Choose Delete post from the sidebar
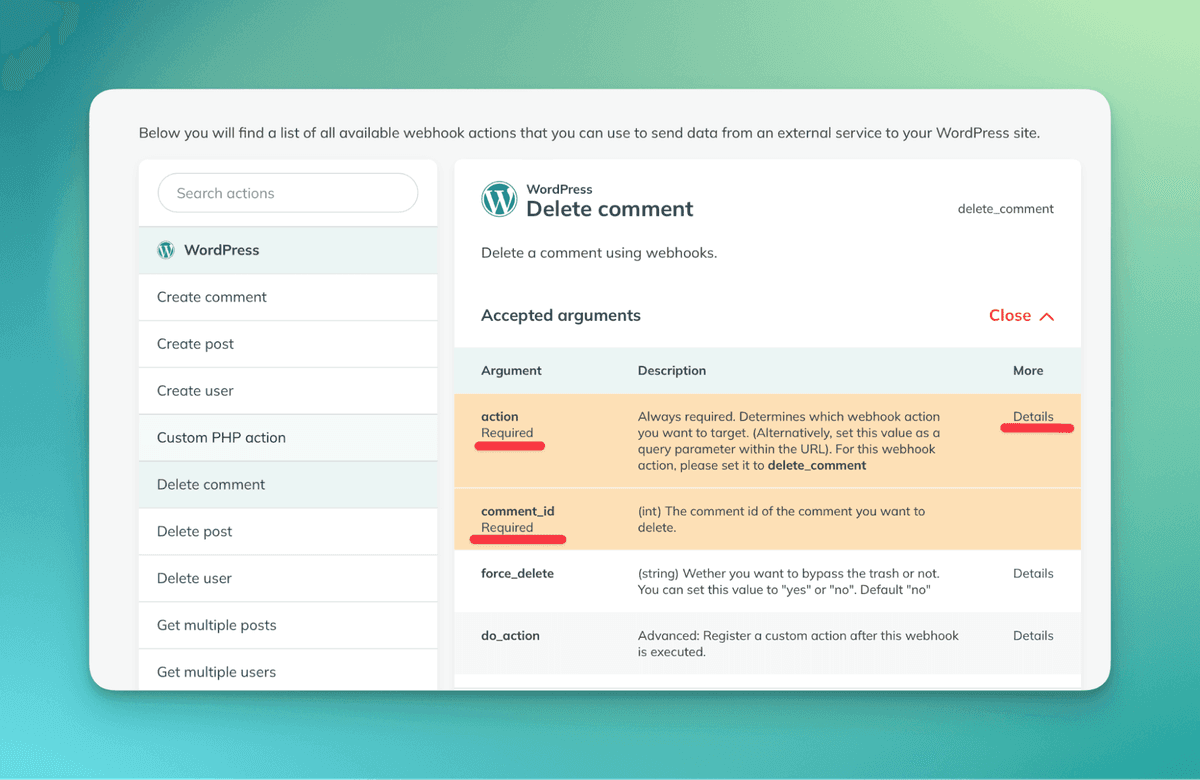 (195, 532)
